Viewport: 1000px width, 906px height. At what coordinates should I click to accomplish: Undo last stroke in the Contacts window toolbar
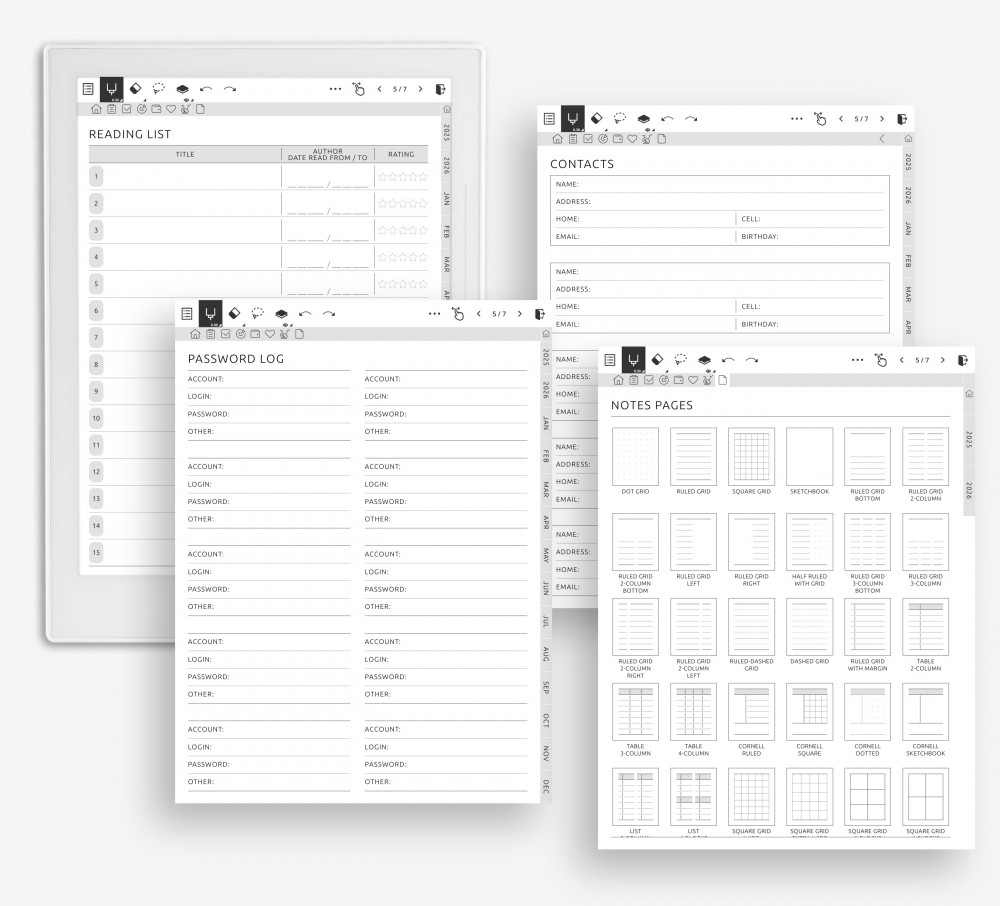[667, 118]
